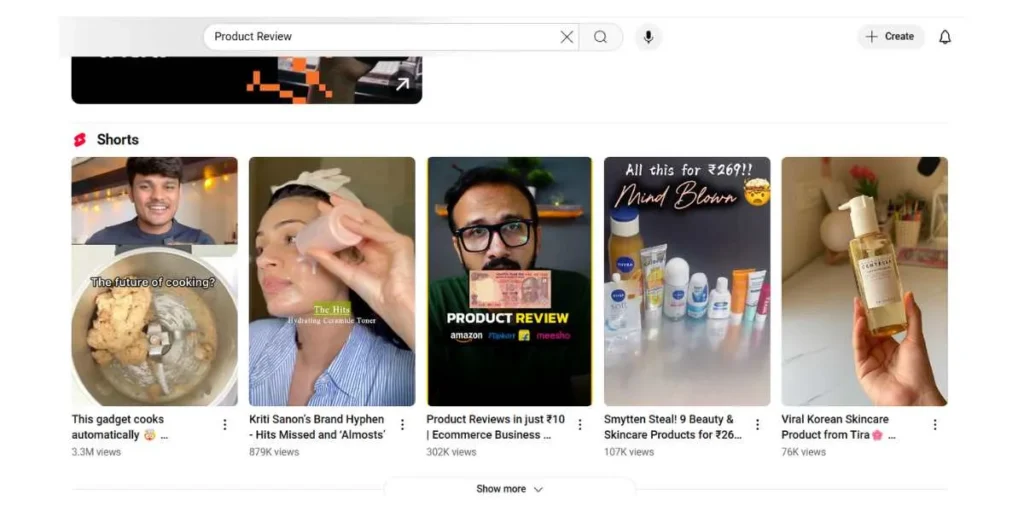Play 'The future of cooking?' short thumbnail
The image size is (1024, 512).
tap(155, 281)
